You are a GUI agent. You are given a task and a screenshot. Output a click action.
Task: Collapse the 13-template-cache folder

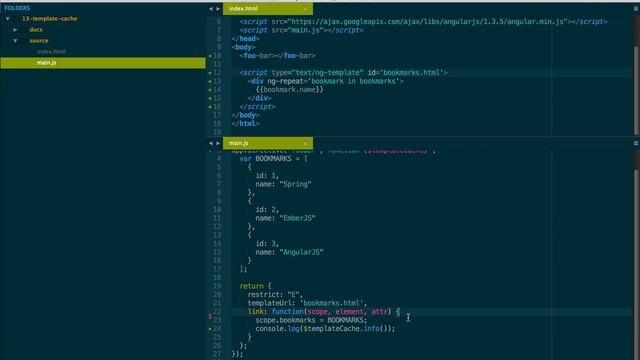pyautogui.click(x=8, y=19)
